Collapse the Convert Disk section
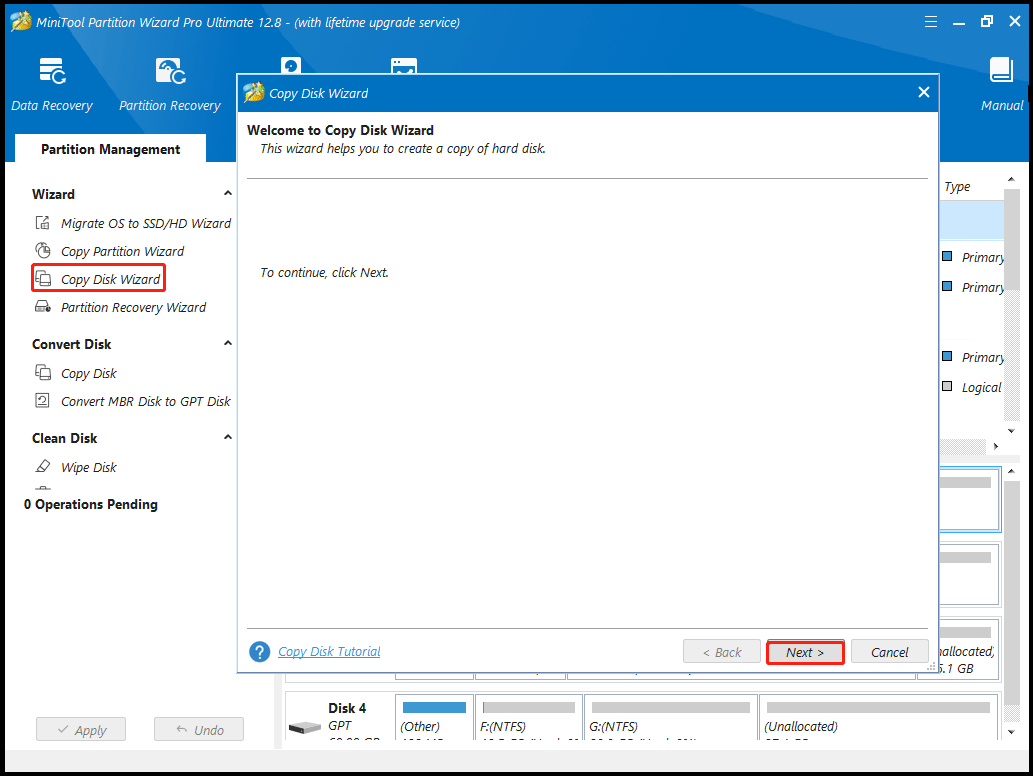This screenshot has height=776, width=1033. coord(227,344)
